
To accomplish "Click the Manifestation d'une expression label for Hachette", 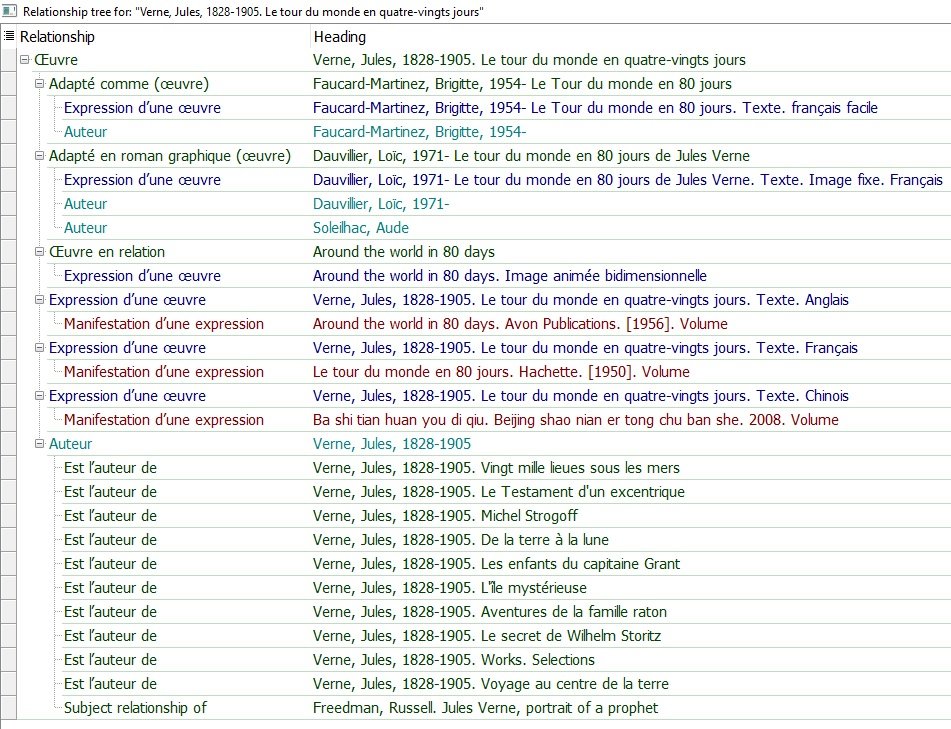I will tap(164, 372).
